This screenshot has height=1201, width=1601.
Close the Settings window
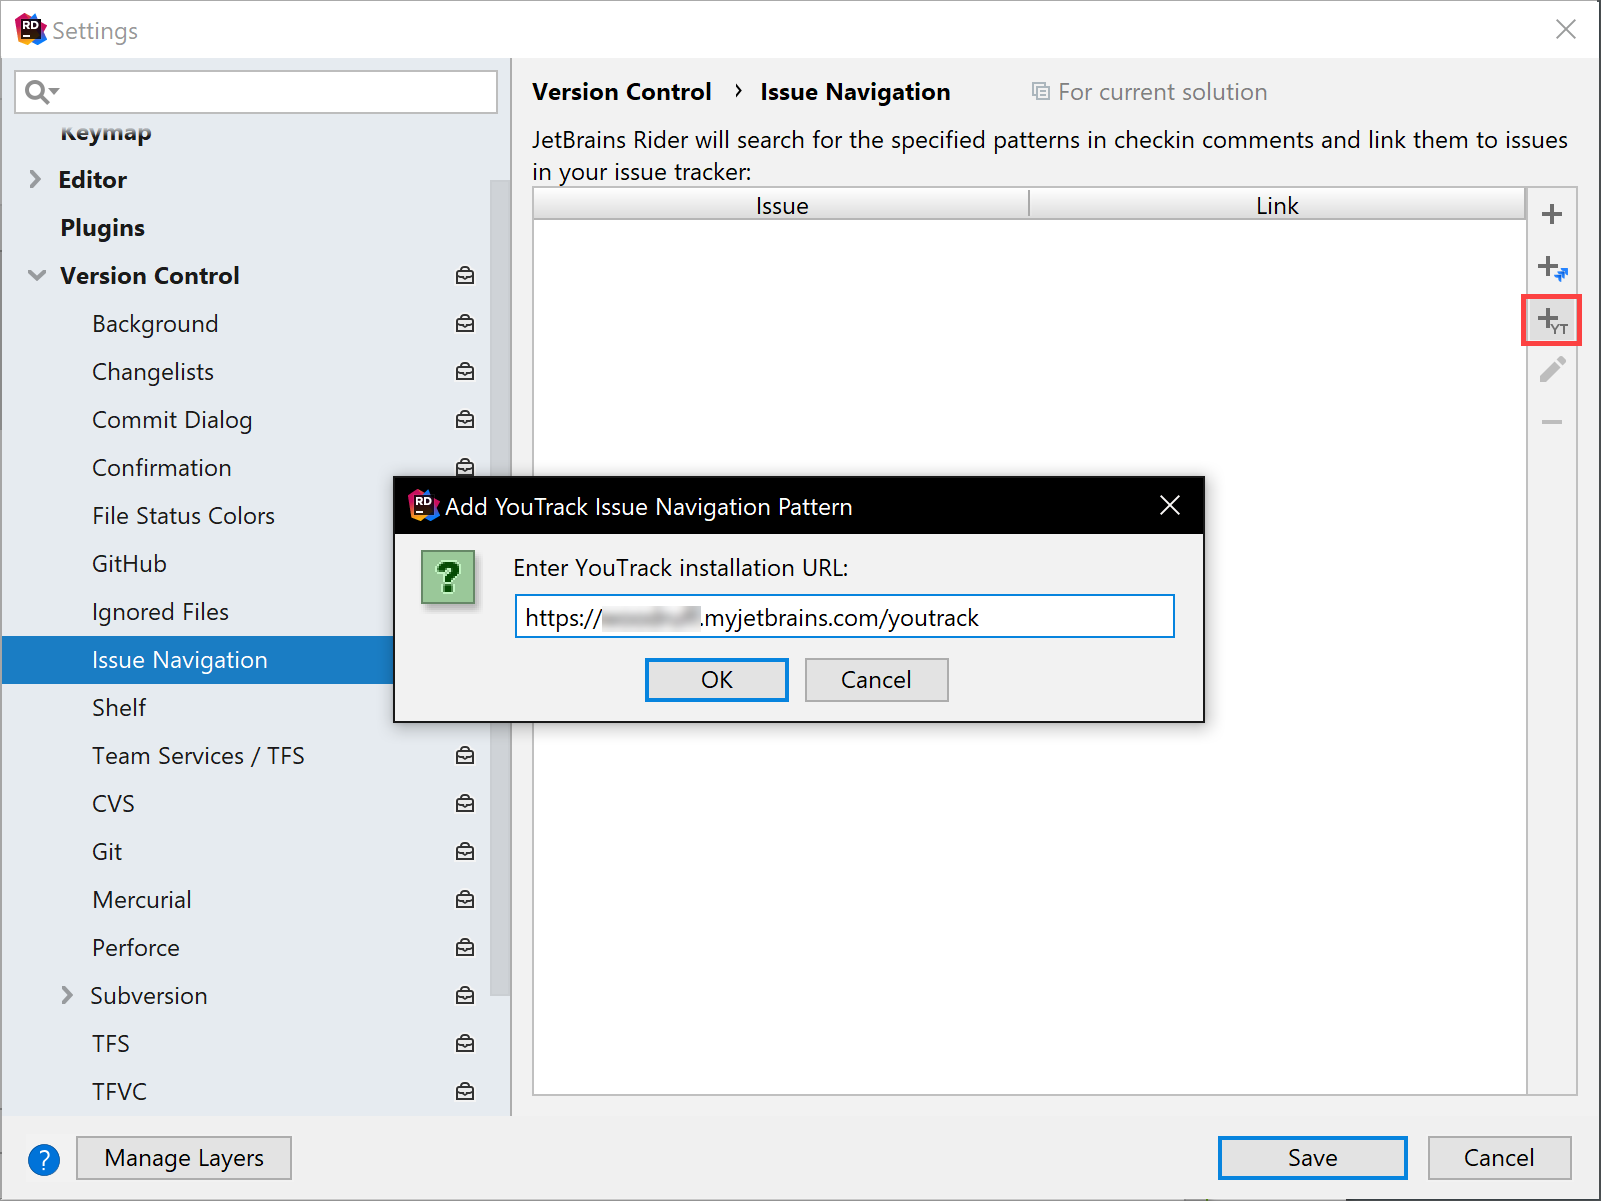(x=1565, y=30)
